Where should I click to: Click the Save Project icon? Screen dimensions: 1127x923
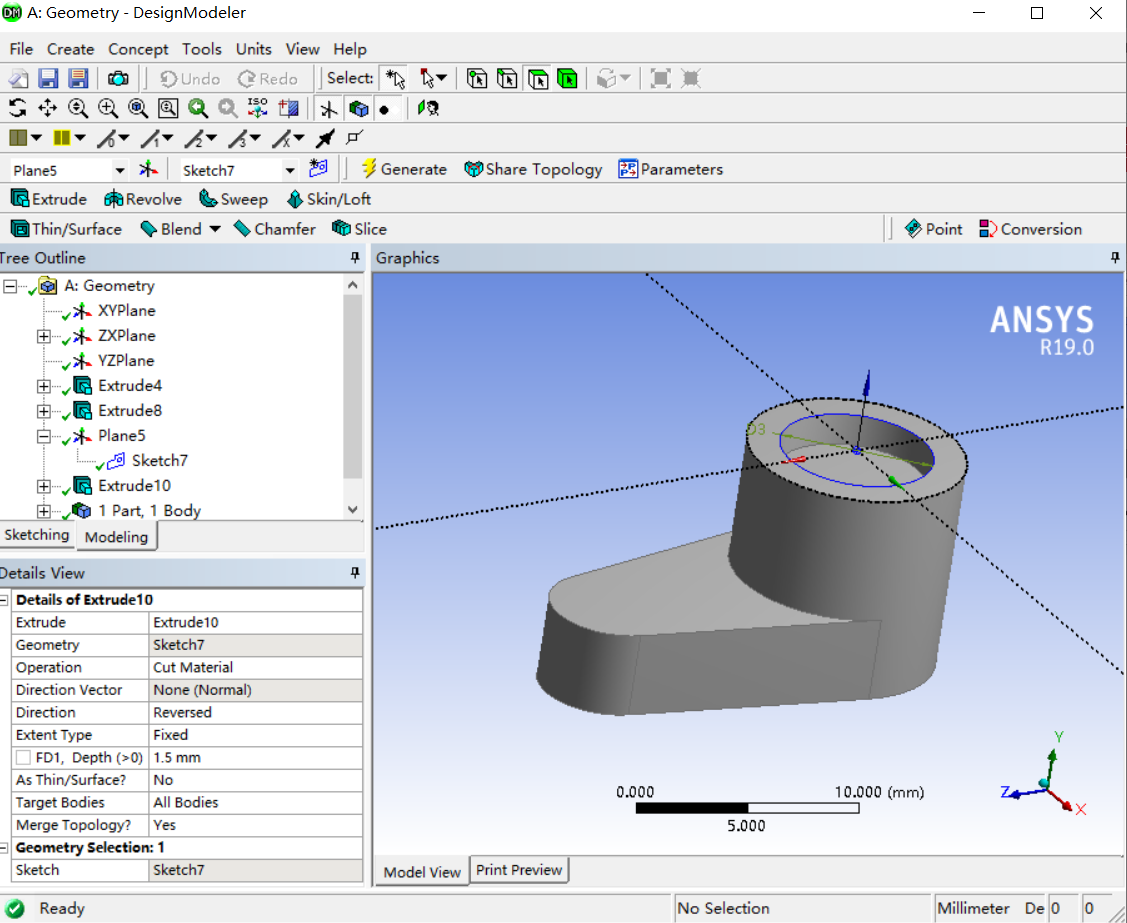48,78
